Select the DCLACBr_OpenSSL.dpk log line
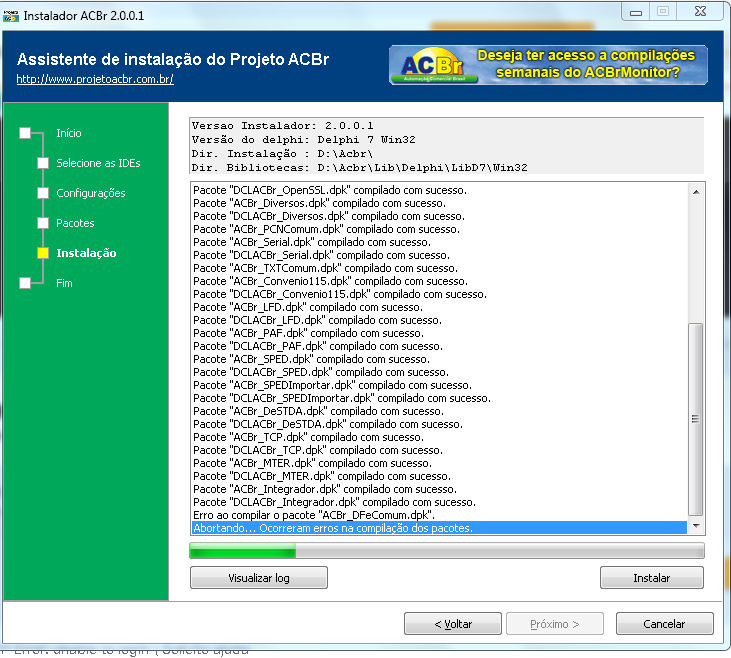731x658 pixels. pos(439,190)
